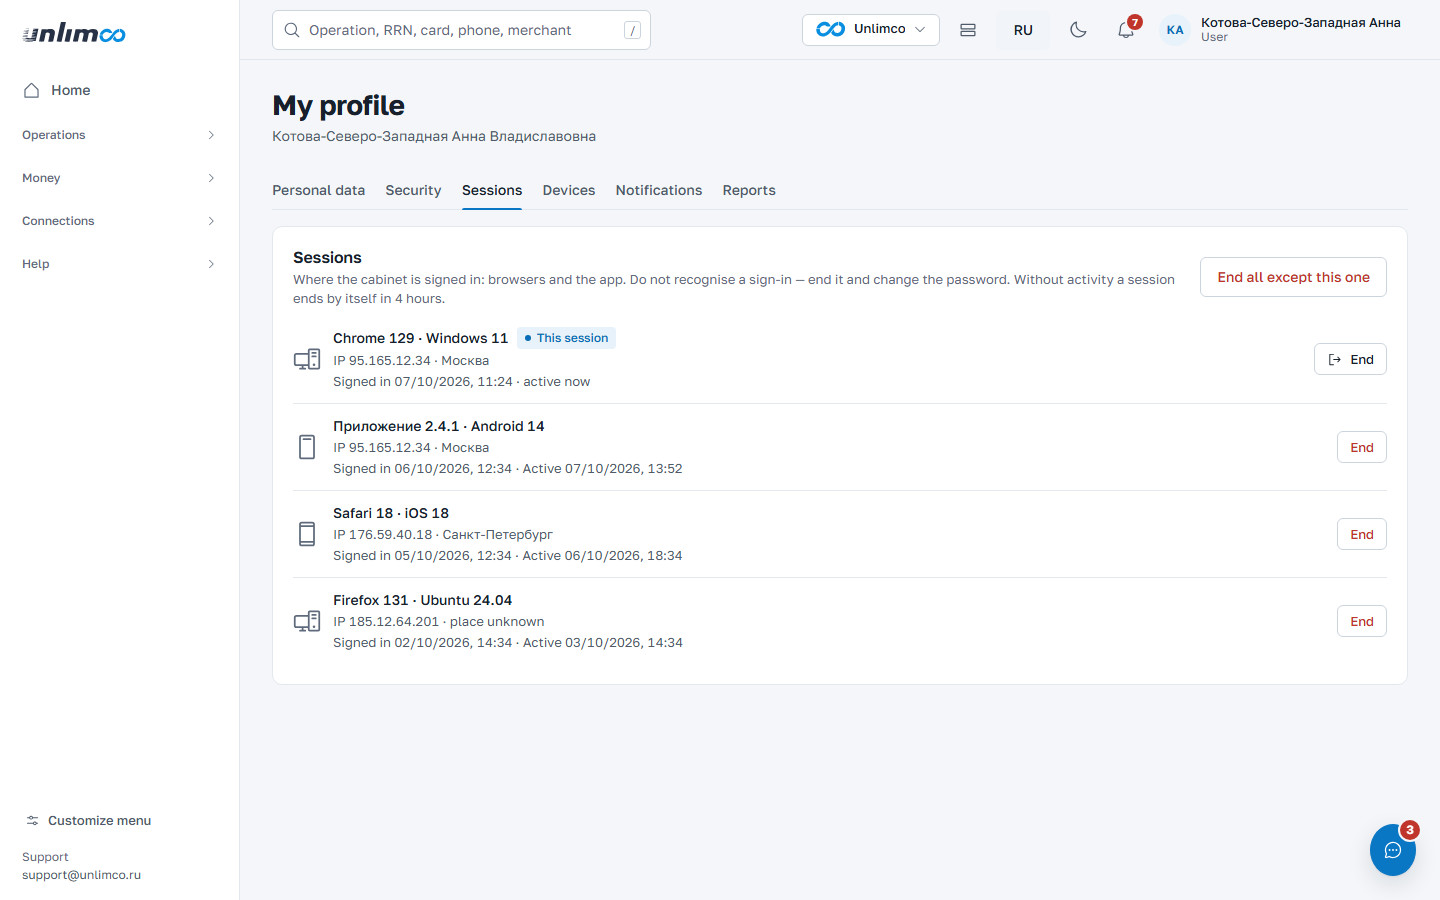Open the Notifications tab
Screen dimensions: 1440x900
[x=659, y=190]
